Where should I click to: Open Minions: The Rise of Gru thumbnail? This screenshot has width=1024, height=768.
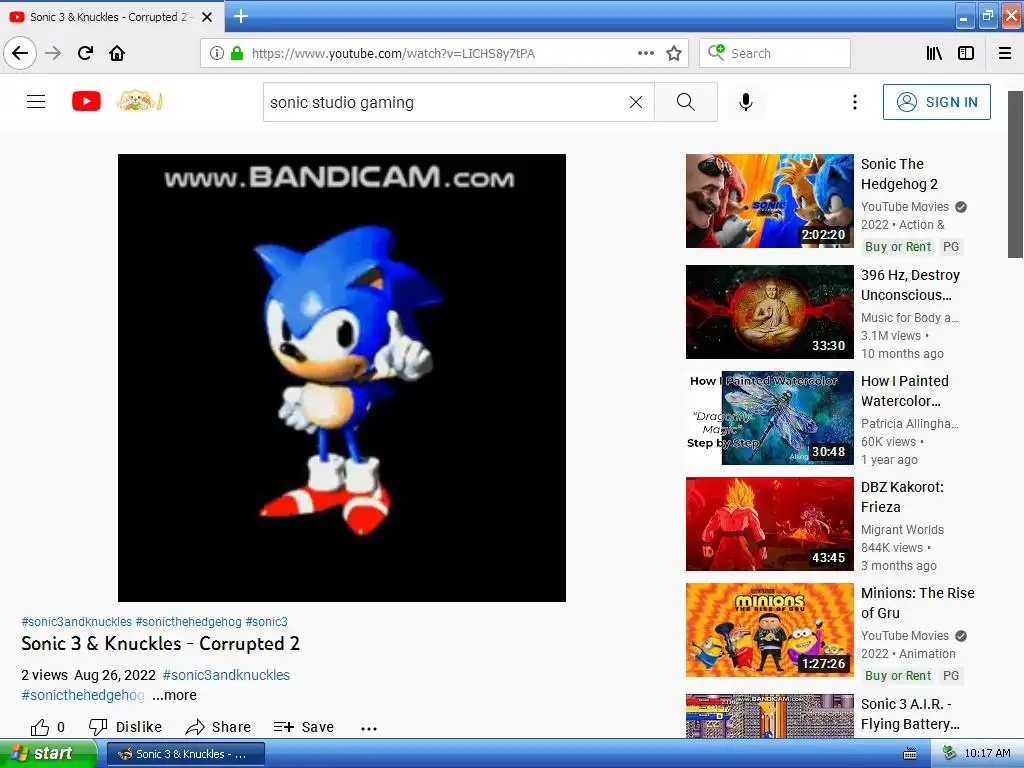(x=769, y=630)
